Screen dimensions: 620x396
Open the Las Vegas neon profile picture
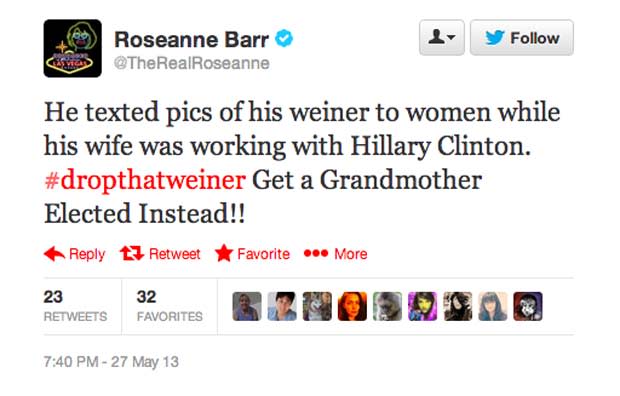click(x=72, y=48)
